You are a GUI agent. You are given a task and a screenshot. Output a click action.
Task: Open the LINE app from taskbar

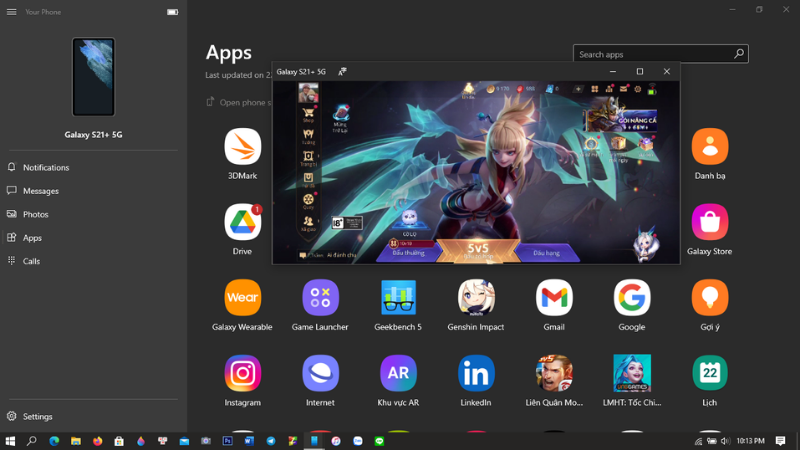[x=379, y=441]
